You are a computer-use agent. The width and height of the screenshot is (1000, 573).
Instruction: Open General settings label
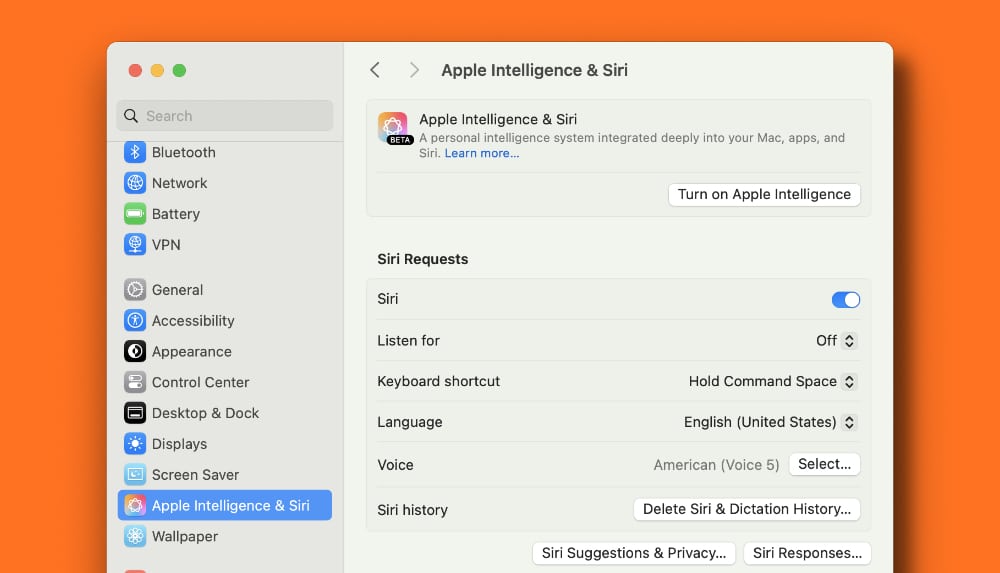tap(177, 290)
